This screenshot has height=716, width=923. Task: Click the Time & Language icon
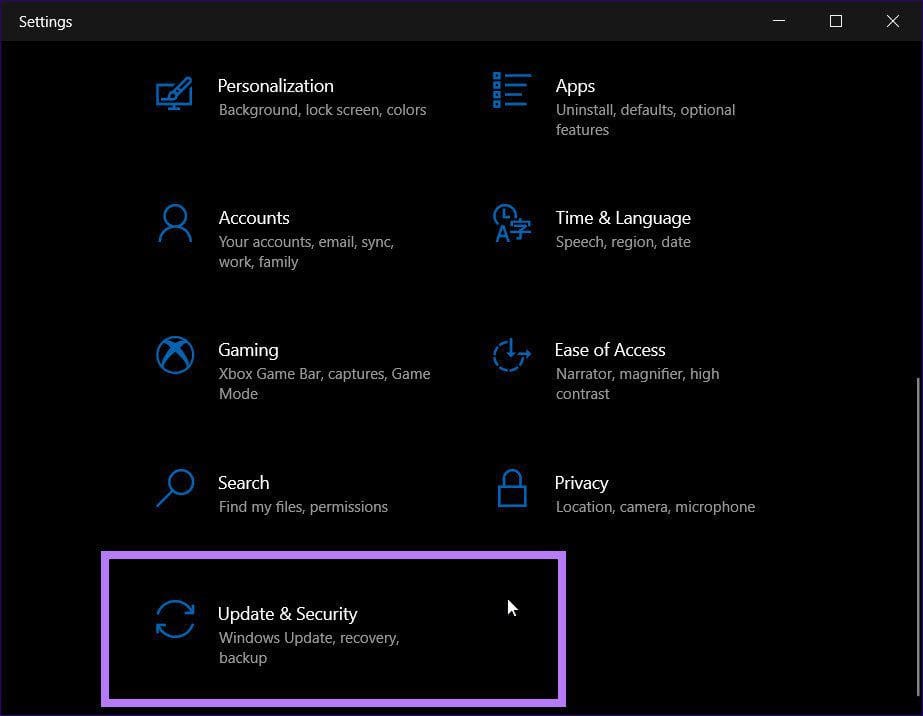pos(512,223)
